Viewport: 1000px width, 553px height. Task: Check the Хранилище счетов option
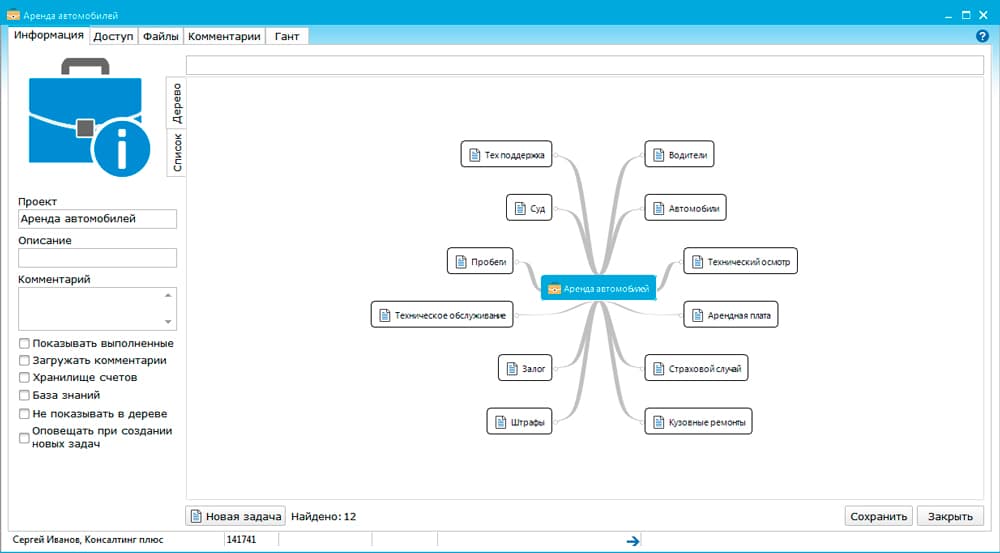coord(24,378)
